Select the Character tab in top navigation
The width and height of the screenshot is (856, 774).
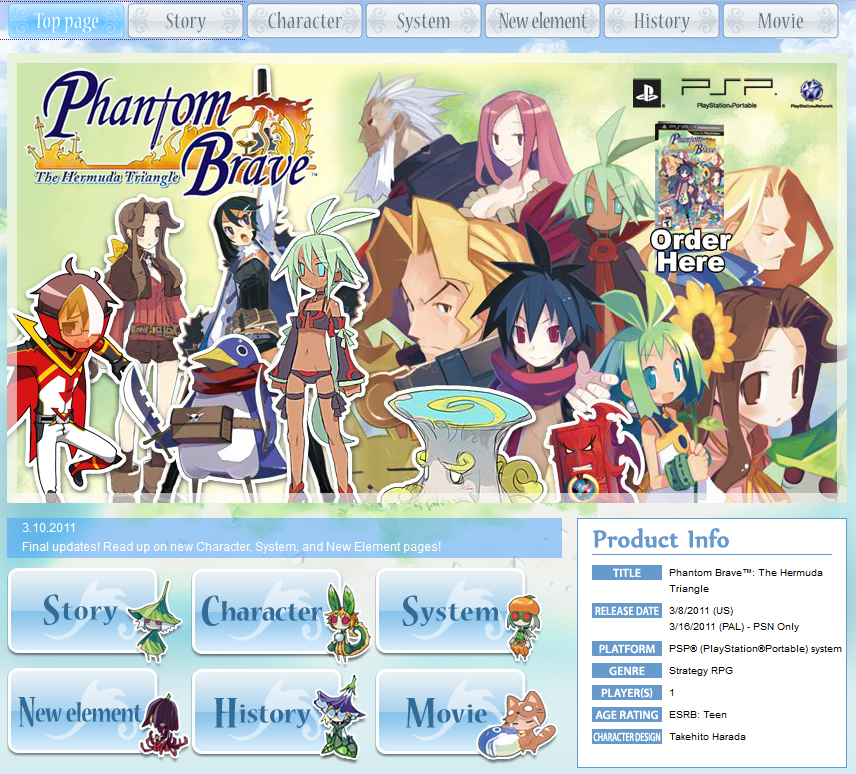click(305, 21)
